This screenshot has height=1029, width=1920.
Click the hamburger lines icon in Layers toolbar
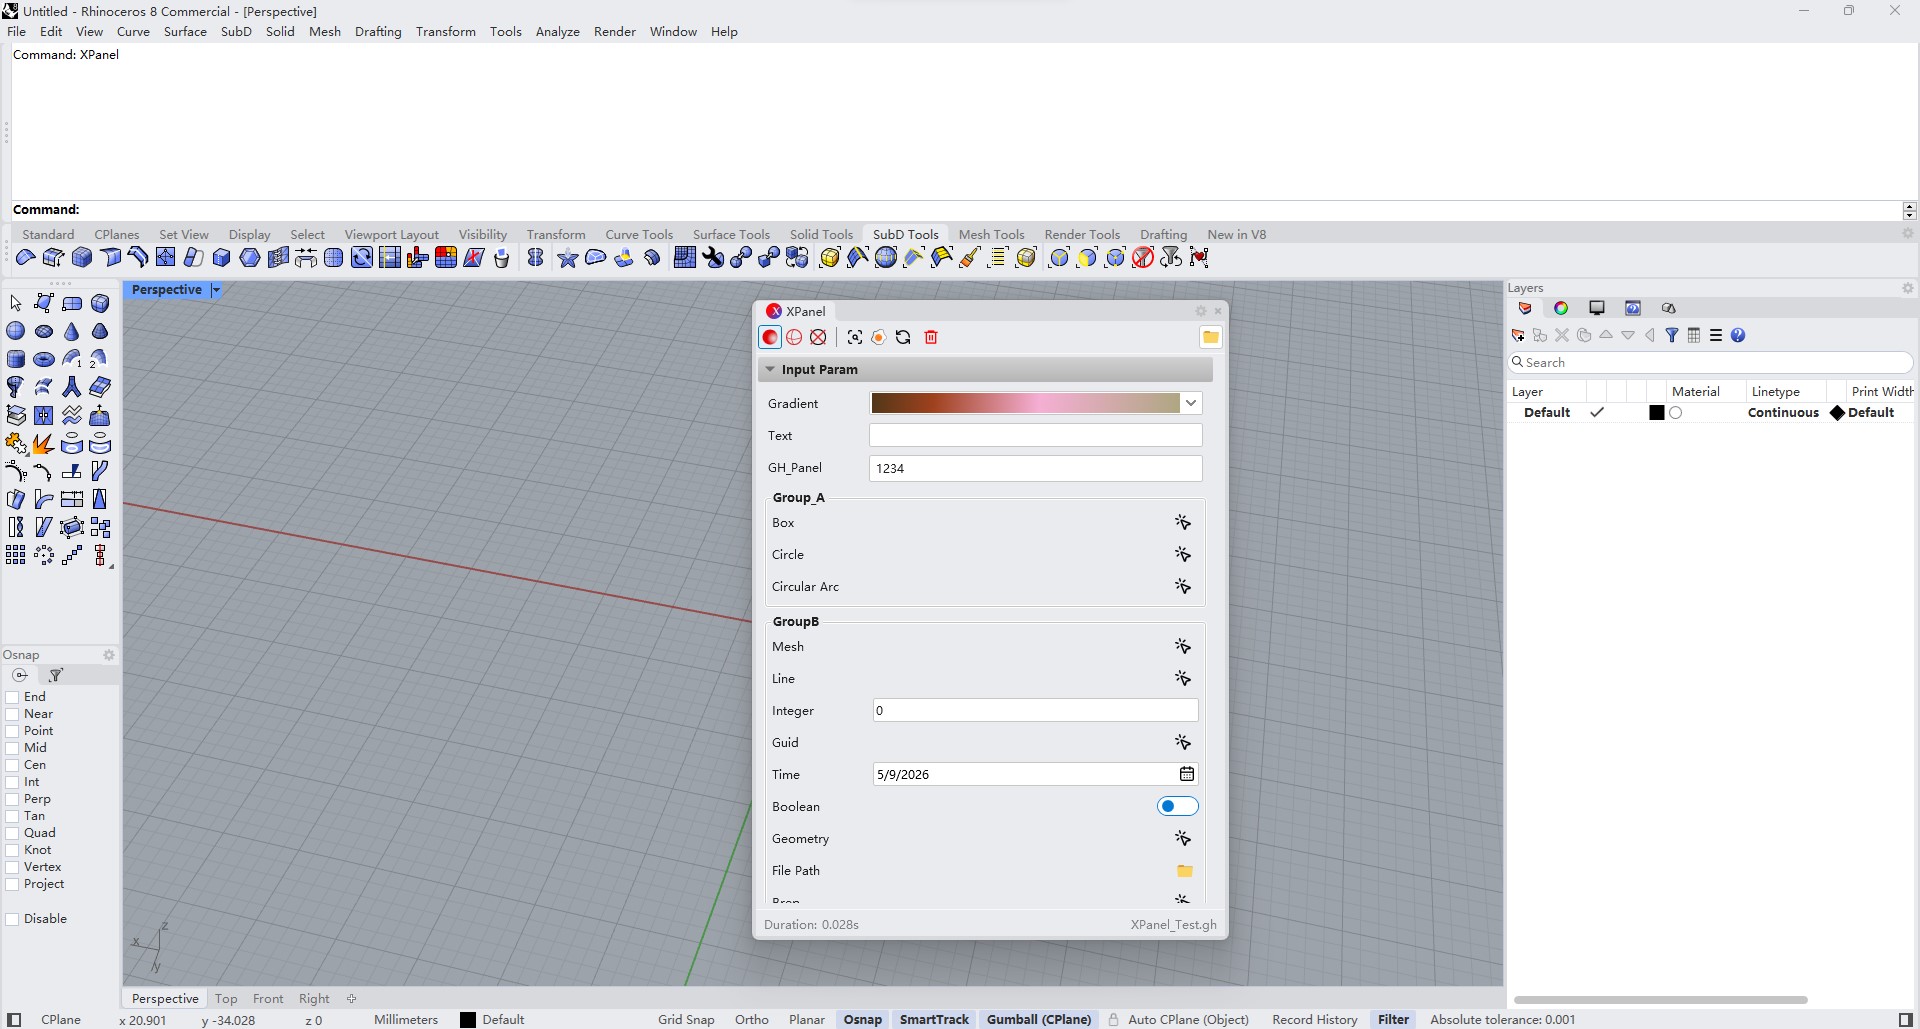tap(1716, 335)
